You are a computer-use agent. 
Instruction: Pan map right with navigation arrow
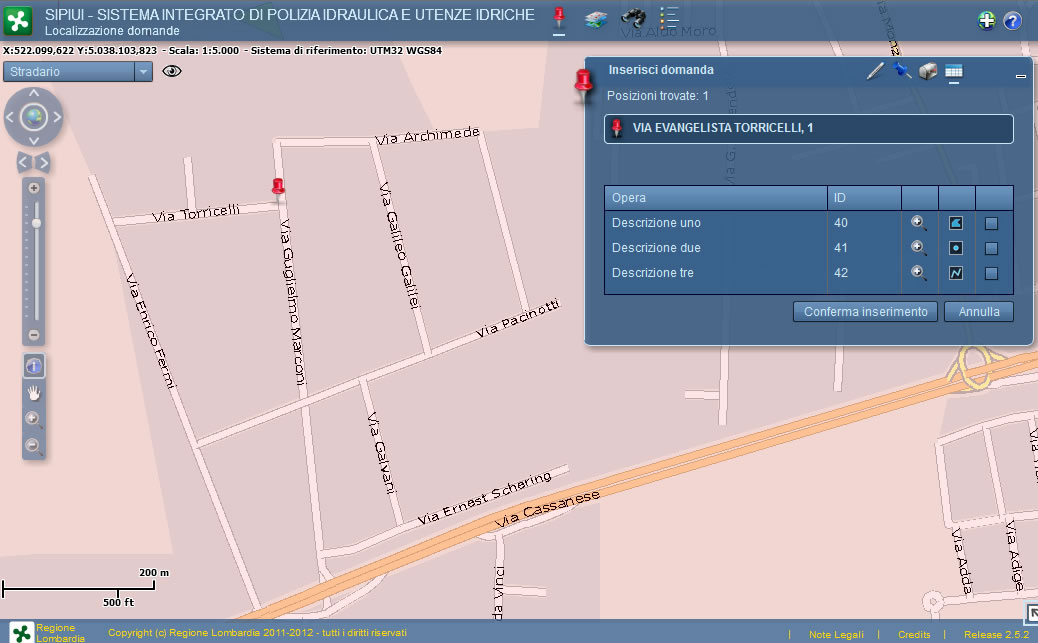[58, 117]
